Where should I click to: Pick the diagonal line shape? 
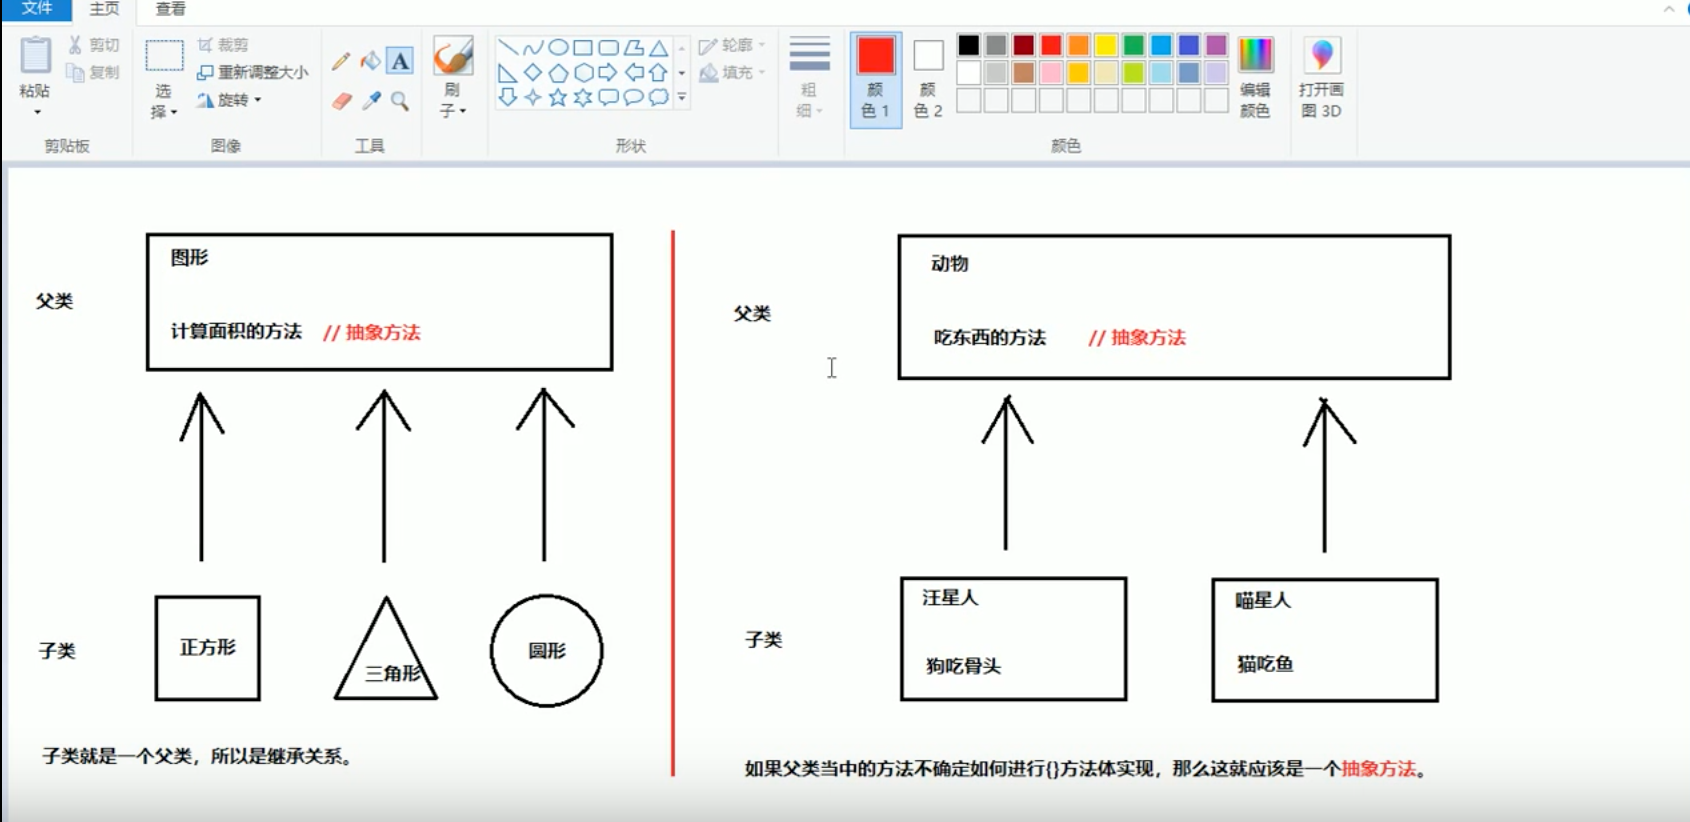point(508,47)
